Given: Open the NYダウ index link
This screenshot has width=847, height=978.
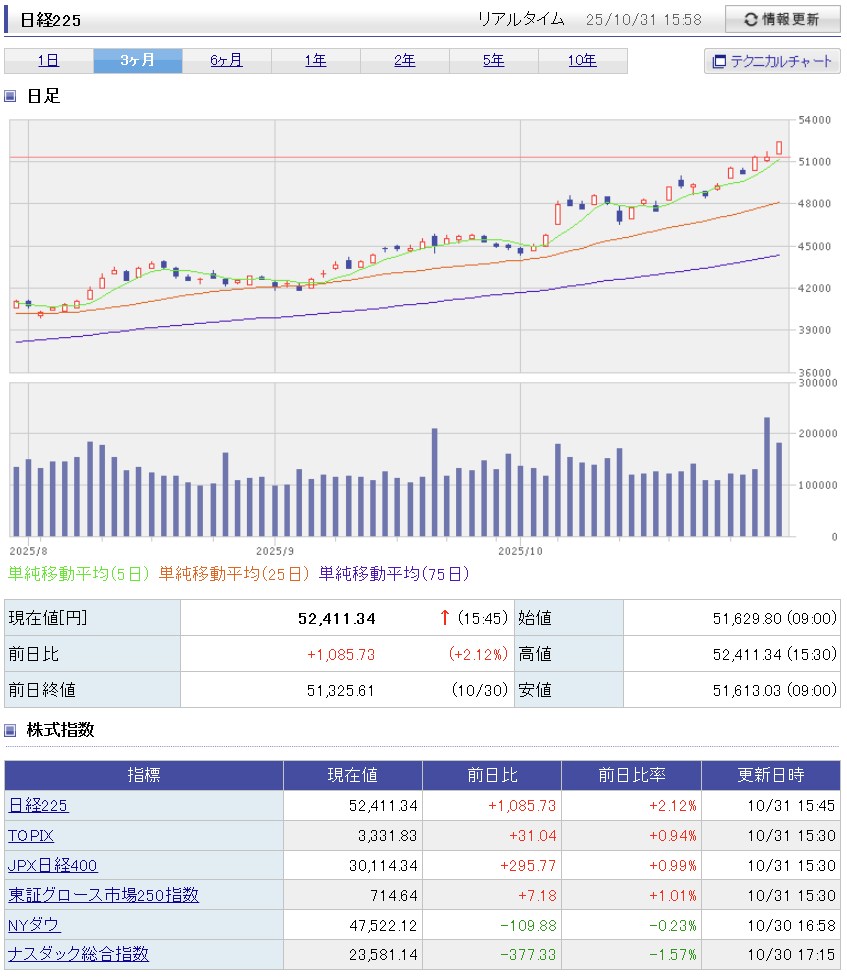Looking at the screenshot, I should [34, 925].
